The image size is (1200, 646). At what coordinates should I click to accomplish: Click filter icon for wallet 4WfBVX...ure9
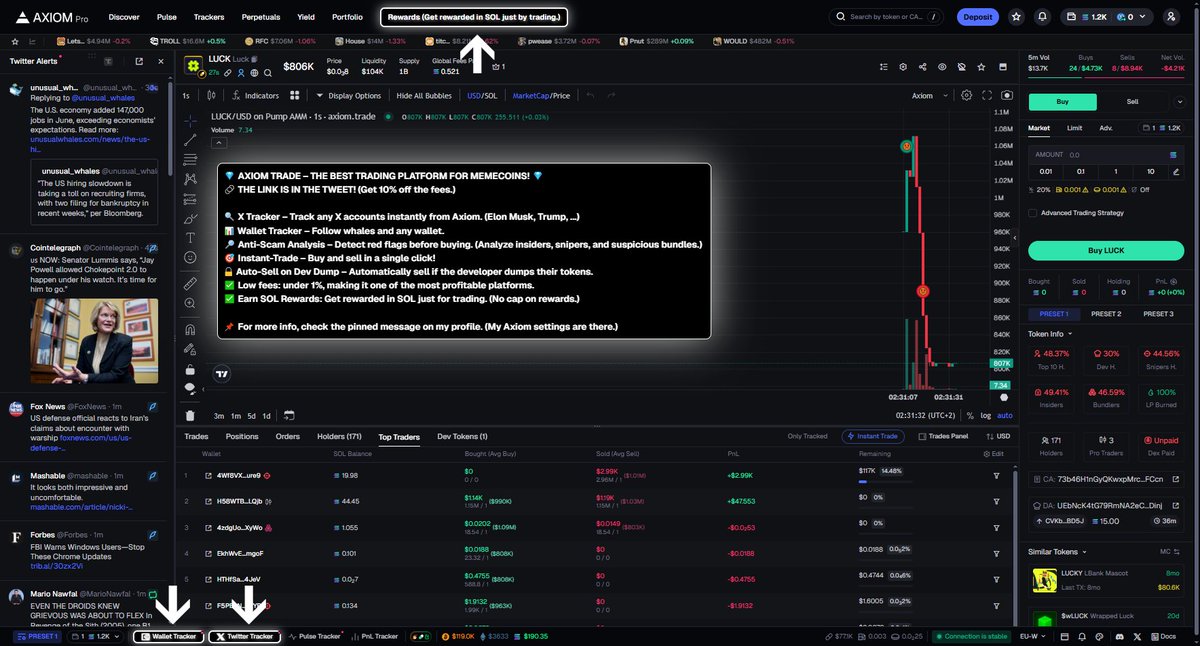996,476
